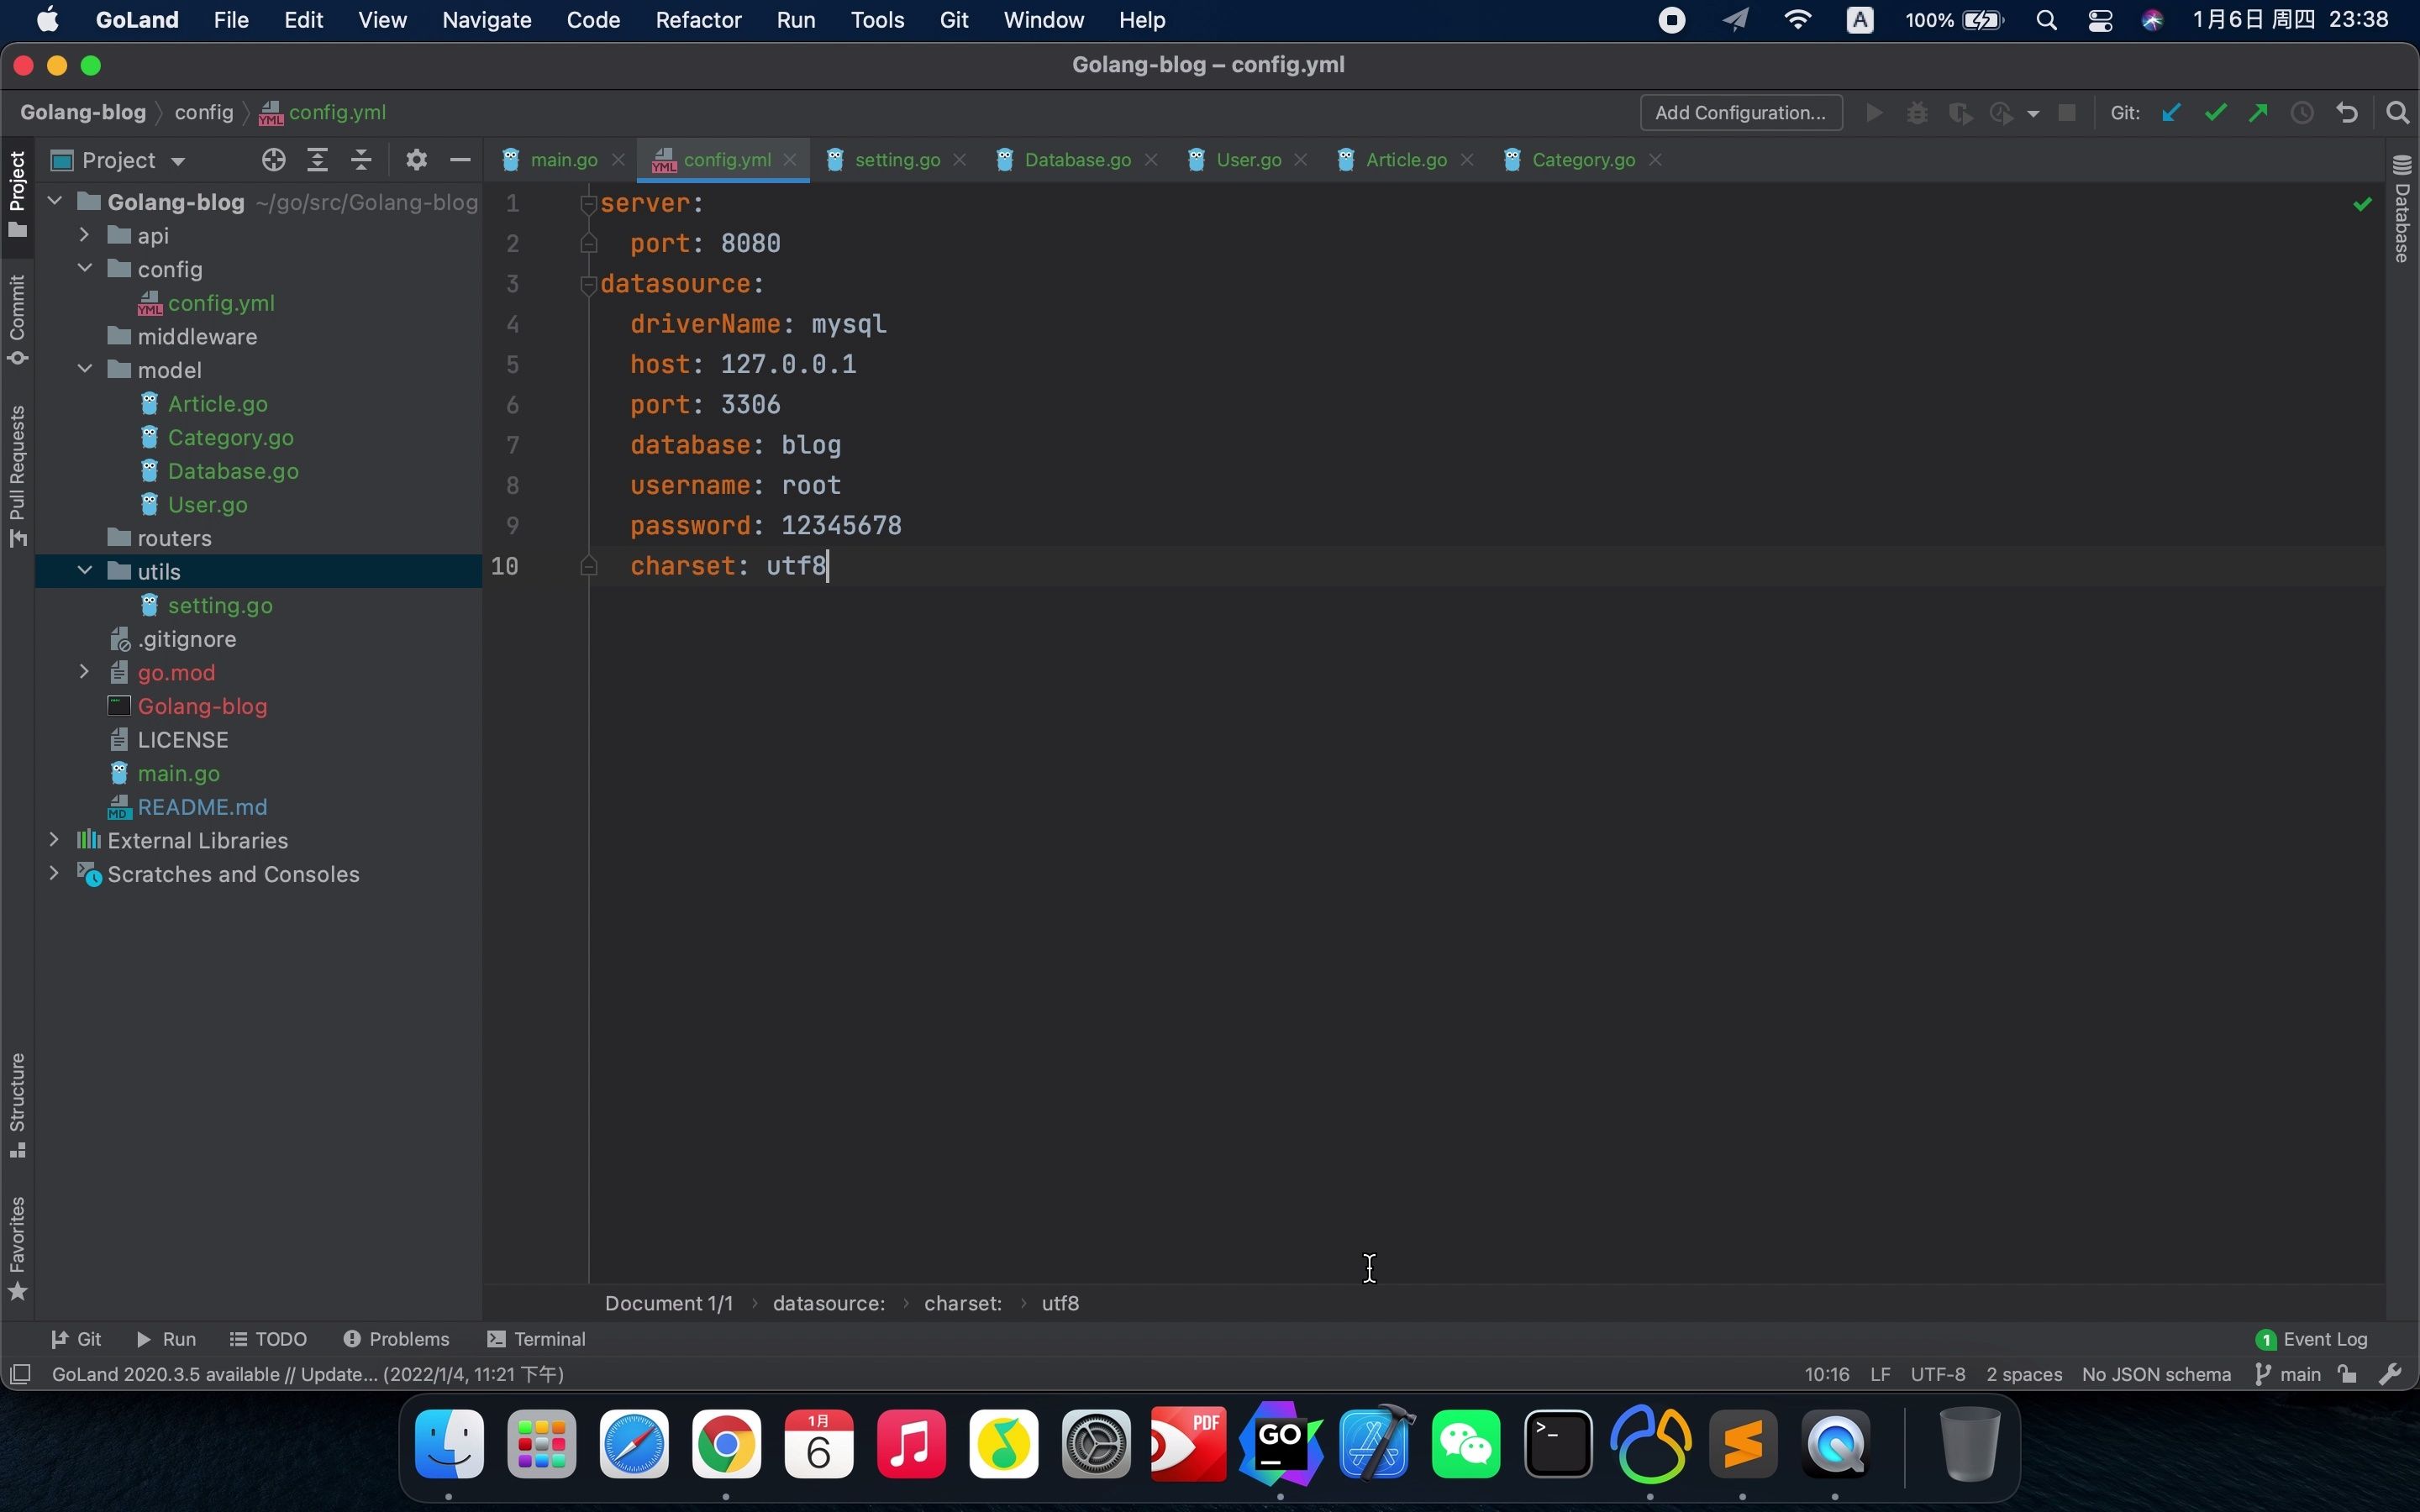2420x1512 pixels.
Task: Open Search Everywhere with the magnifier icon
Action: pos(2398,113)
